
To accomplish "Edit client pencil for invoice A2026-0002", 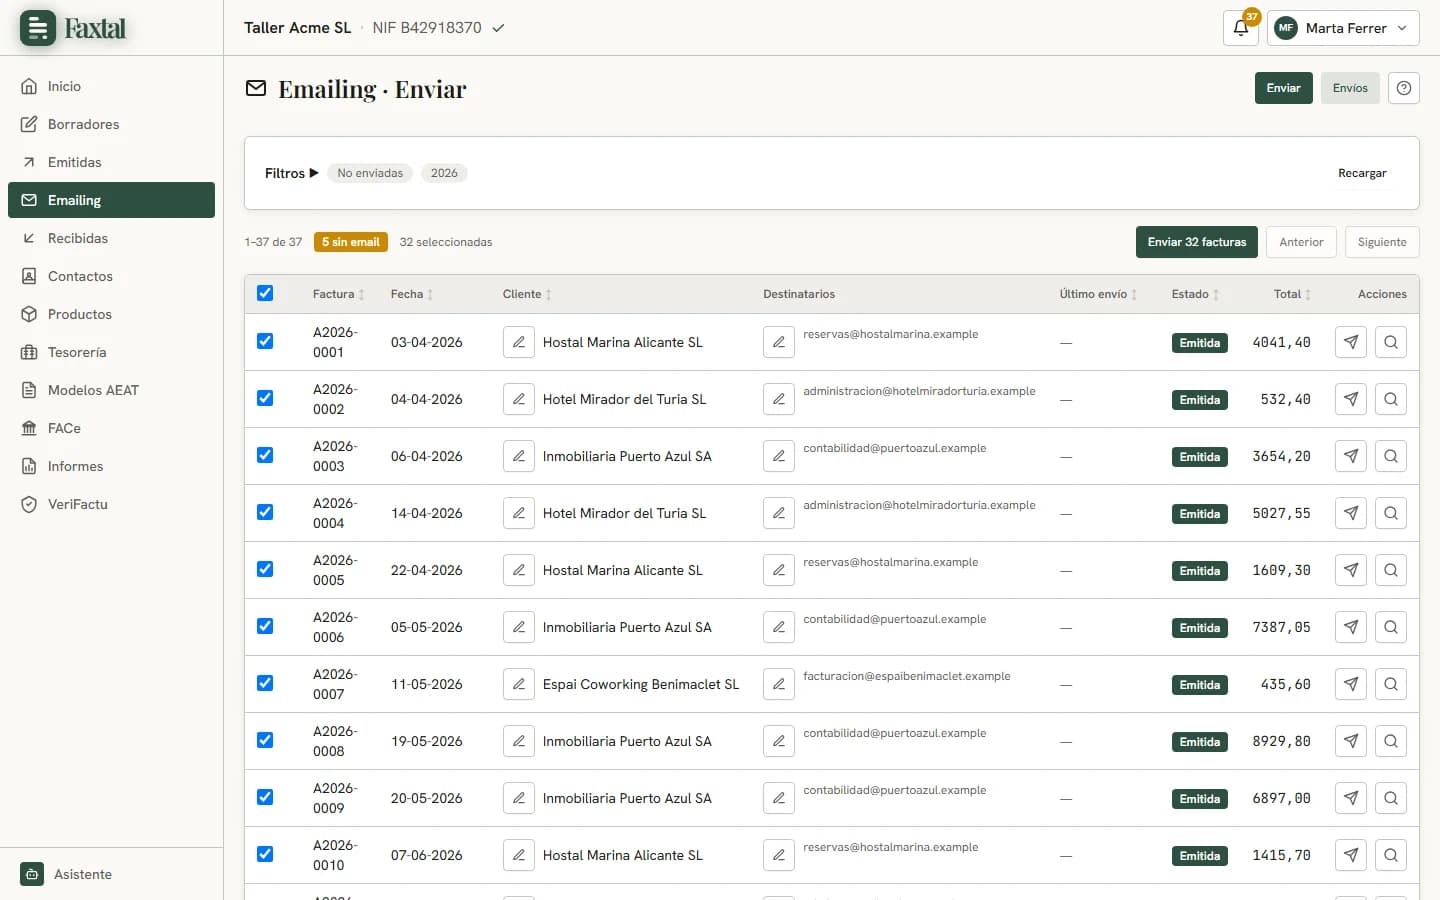I will click(x=519, y=399).
